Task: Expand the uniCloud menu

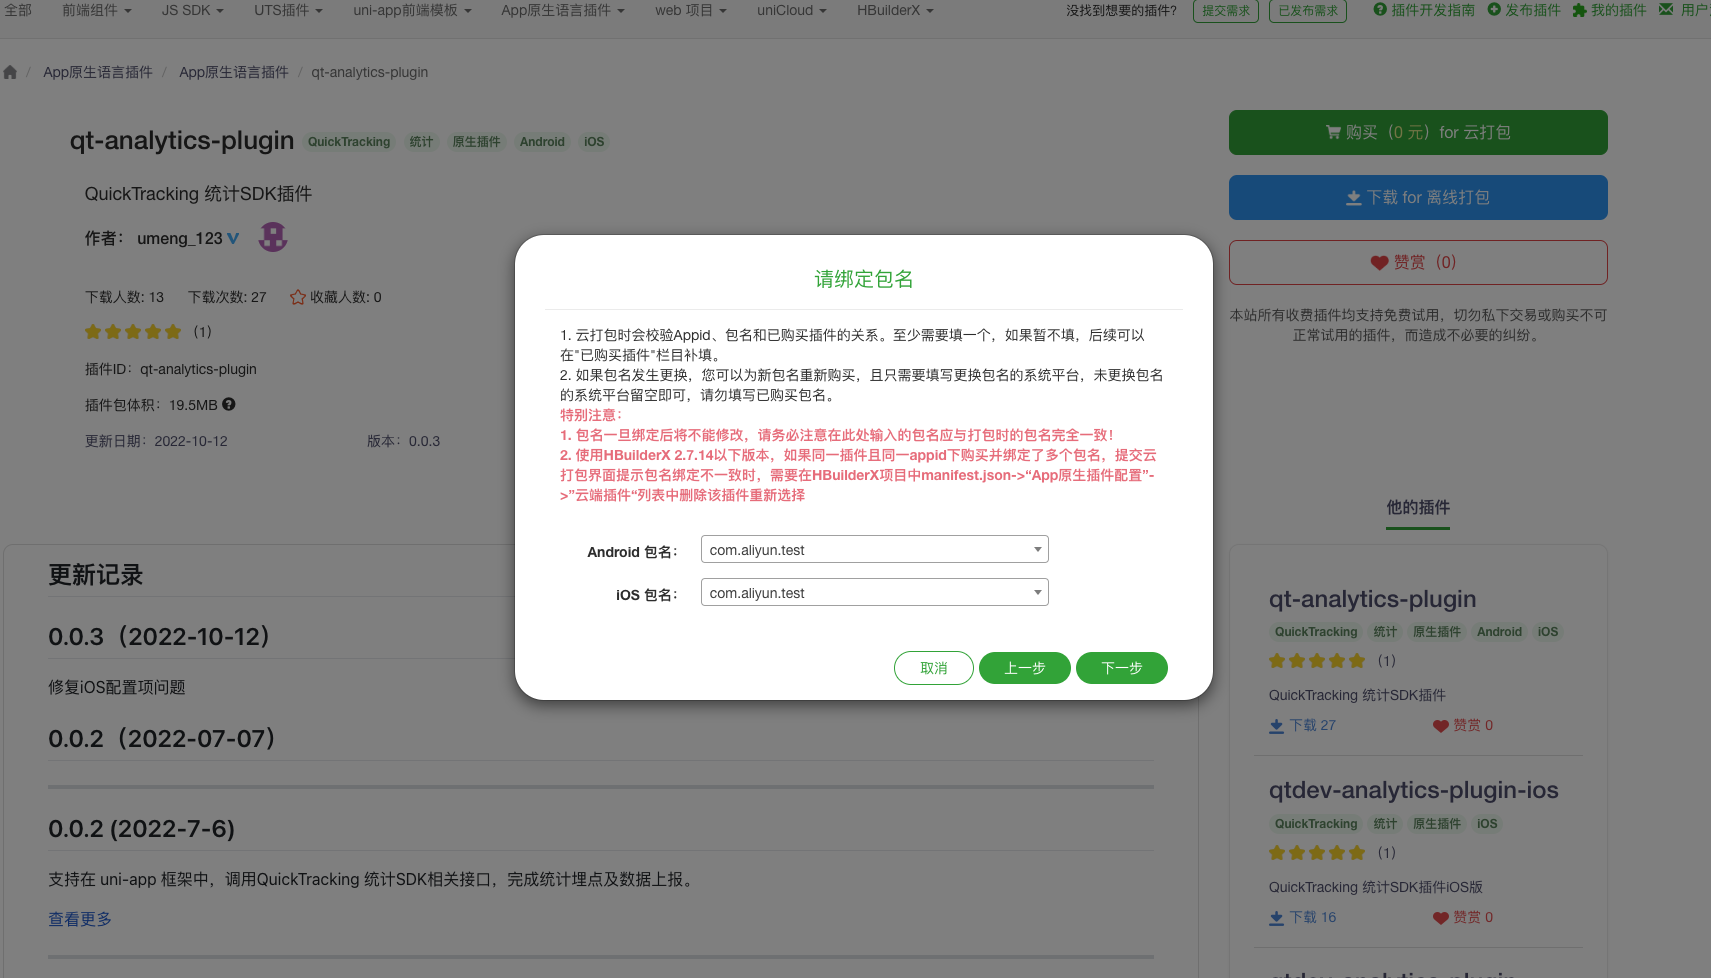Action: coord(792,10)
